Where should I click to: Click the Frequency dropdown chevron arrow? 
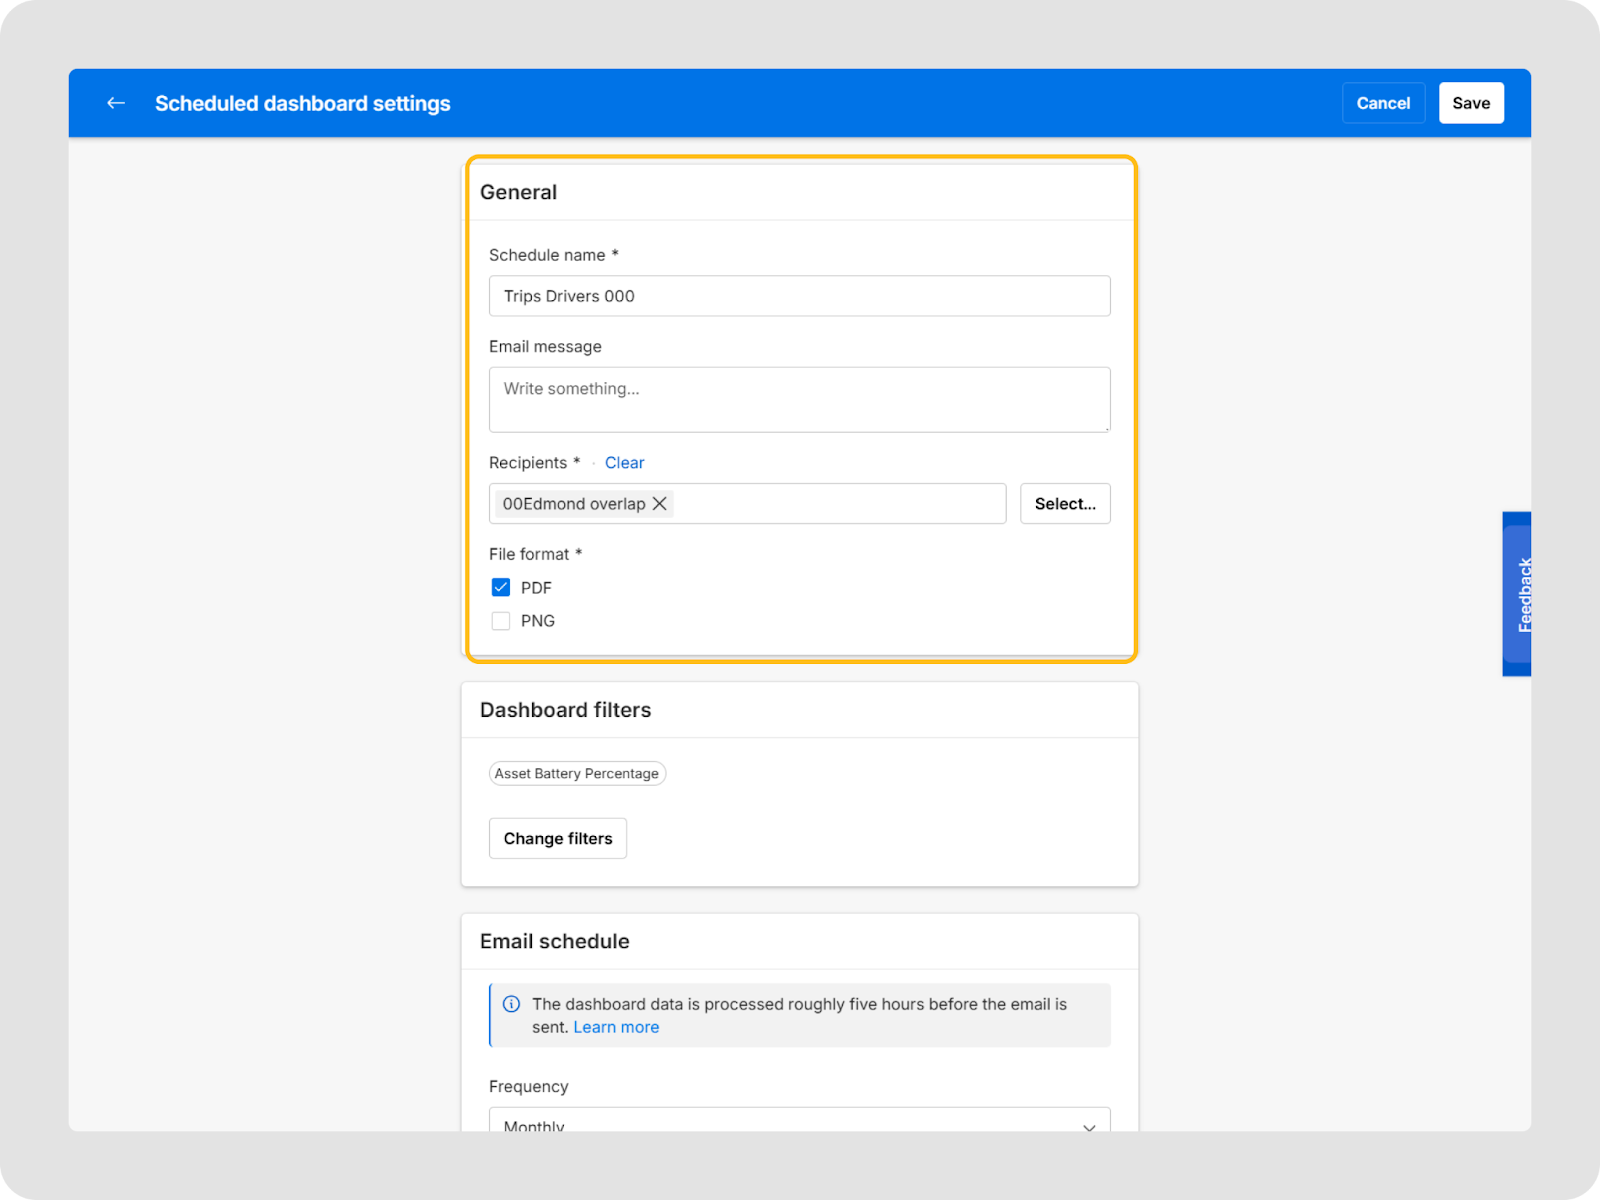click(1089, 1125)
